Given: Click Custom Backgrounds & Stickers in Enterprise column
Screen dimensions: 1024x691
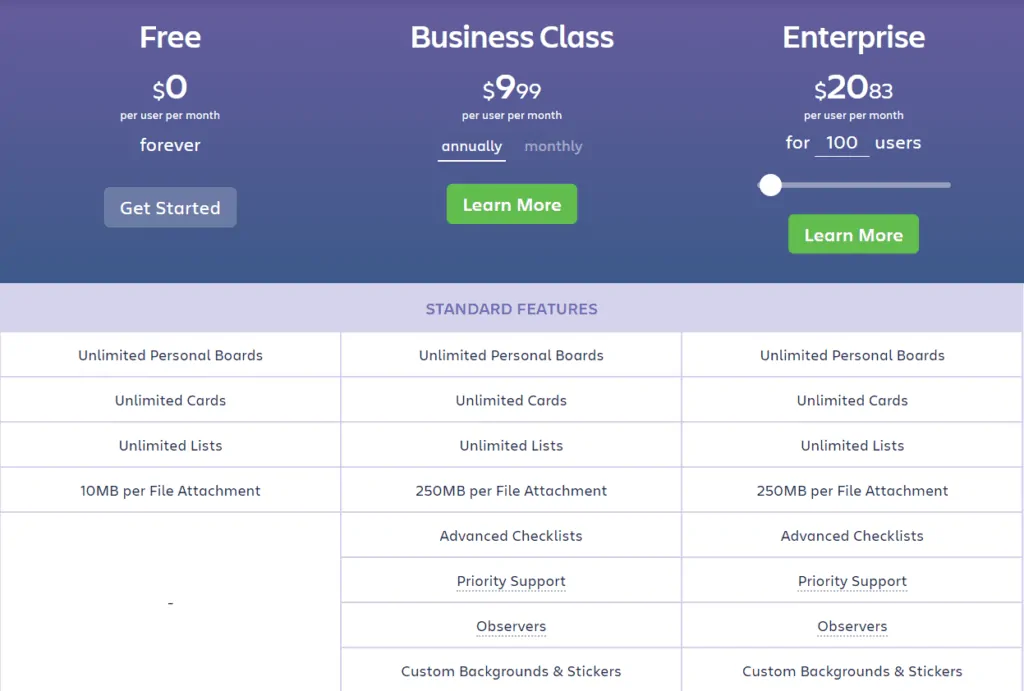Looking at the screenshot, I should click(852, 671).
